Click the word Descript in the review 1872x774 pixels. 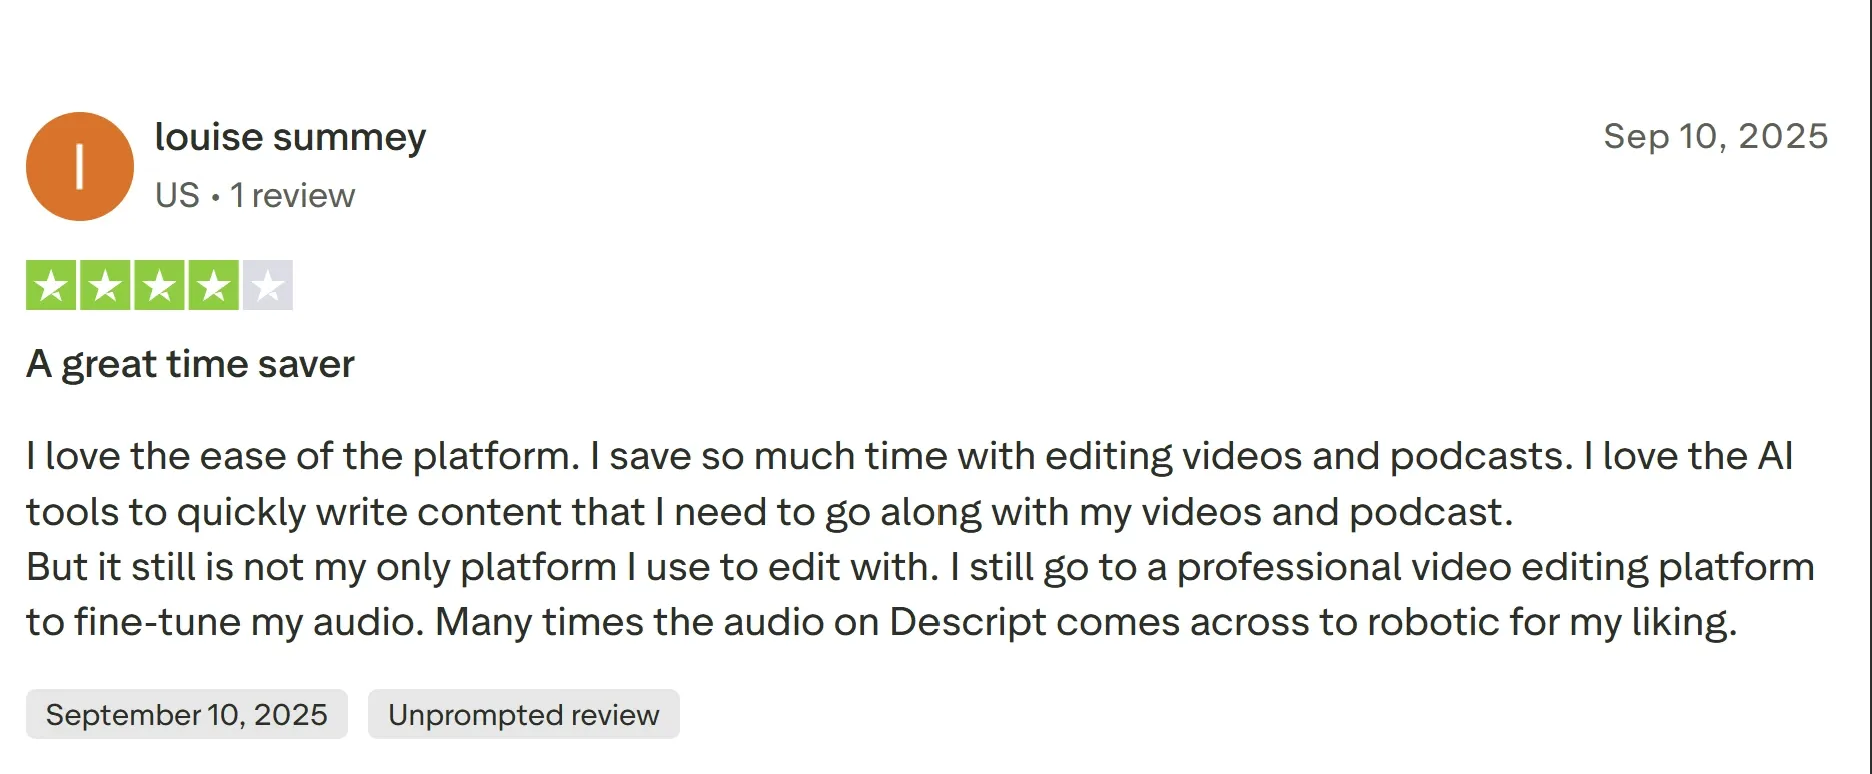[x=967, y=622]
